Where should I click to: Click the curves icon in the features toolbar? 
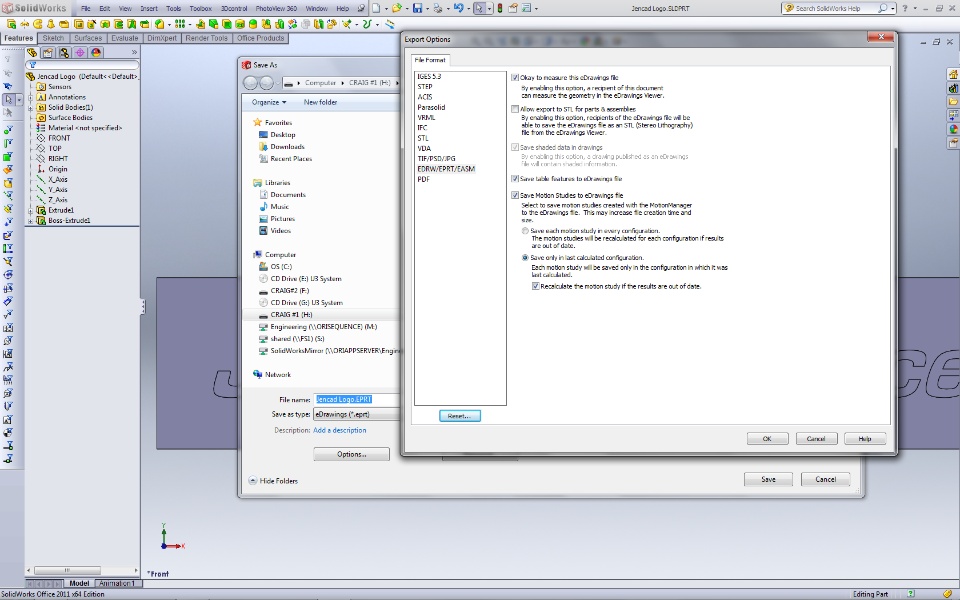367,24
